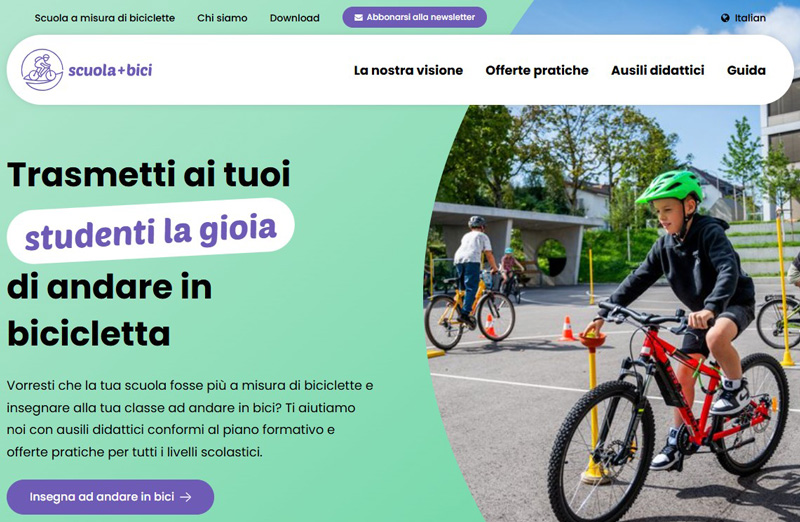800x522 pixels.
Task: Click the intro paragraph about ausili didattici
Action: pos(190,418)
